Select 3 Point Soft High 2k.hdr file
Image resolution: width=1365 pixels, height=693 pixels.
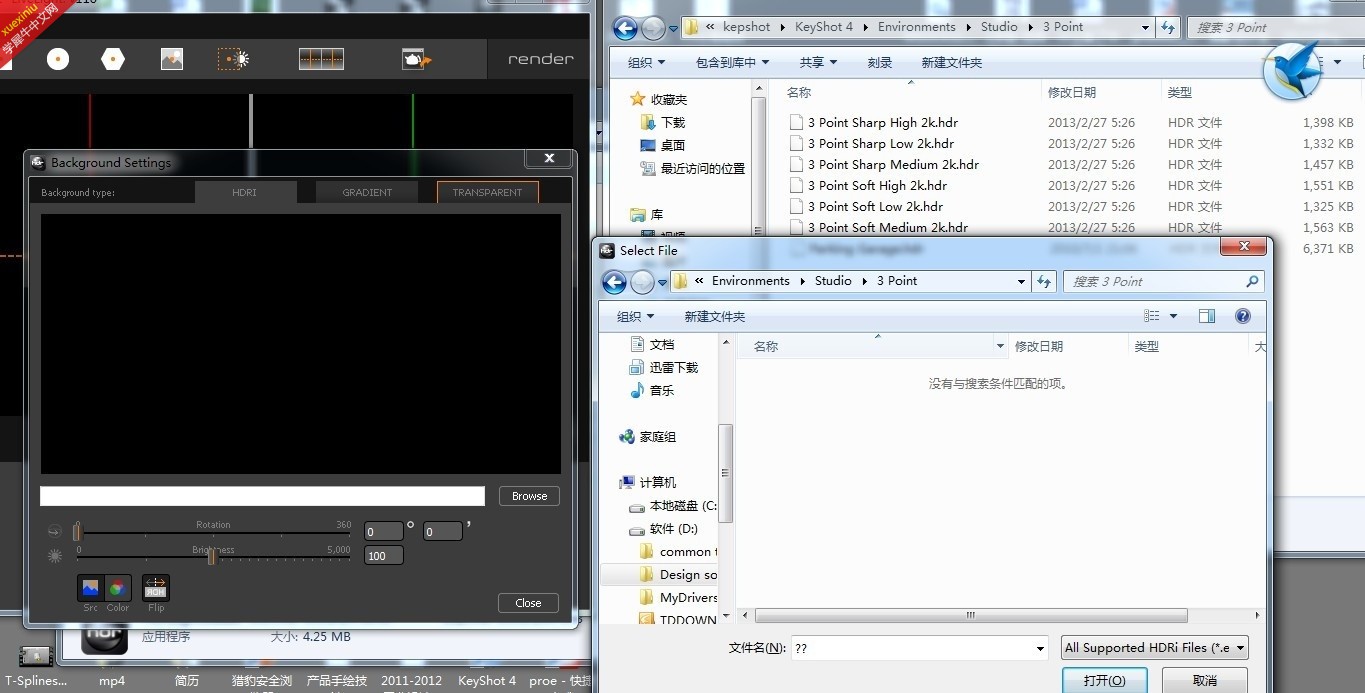click(x=877, y=185)
